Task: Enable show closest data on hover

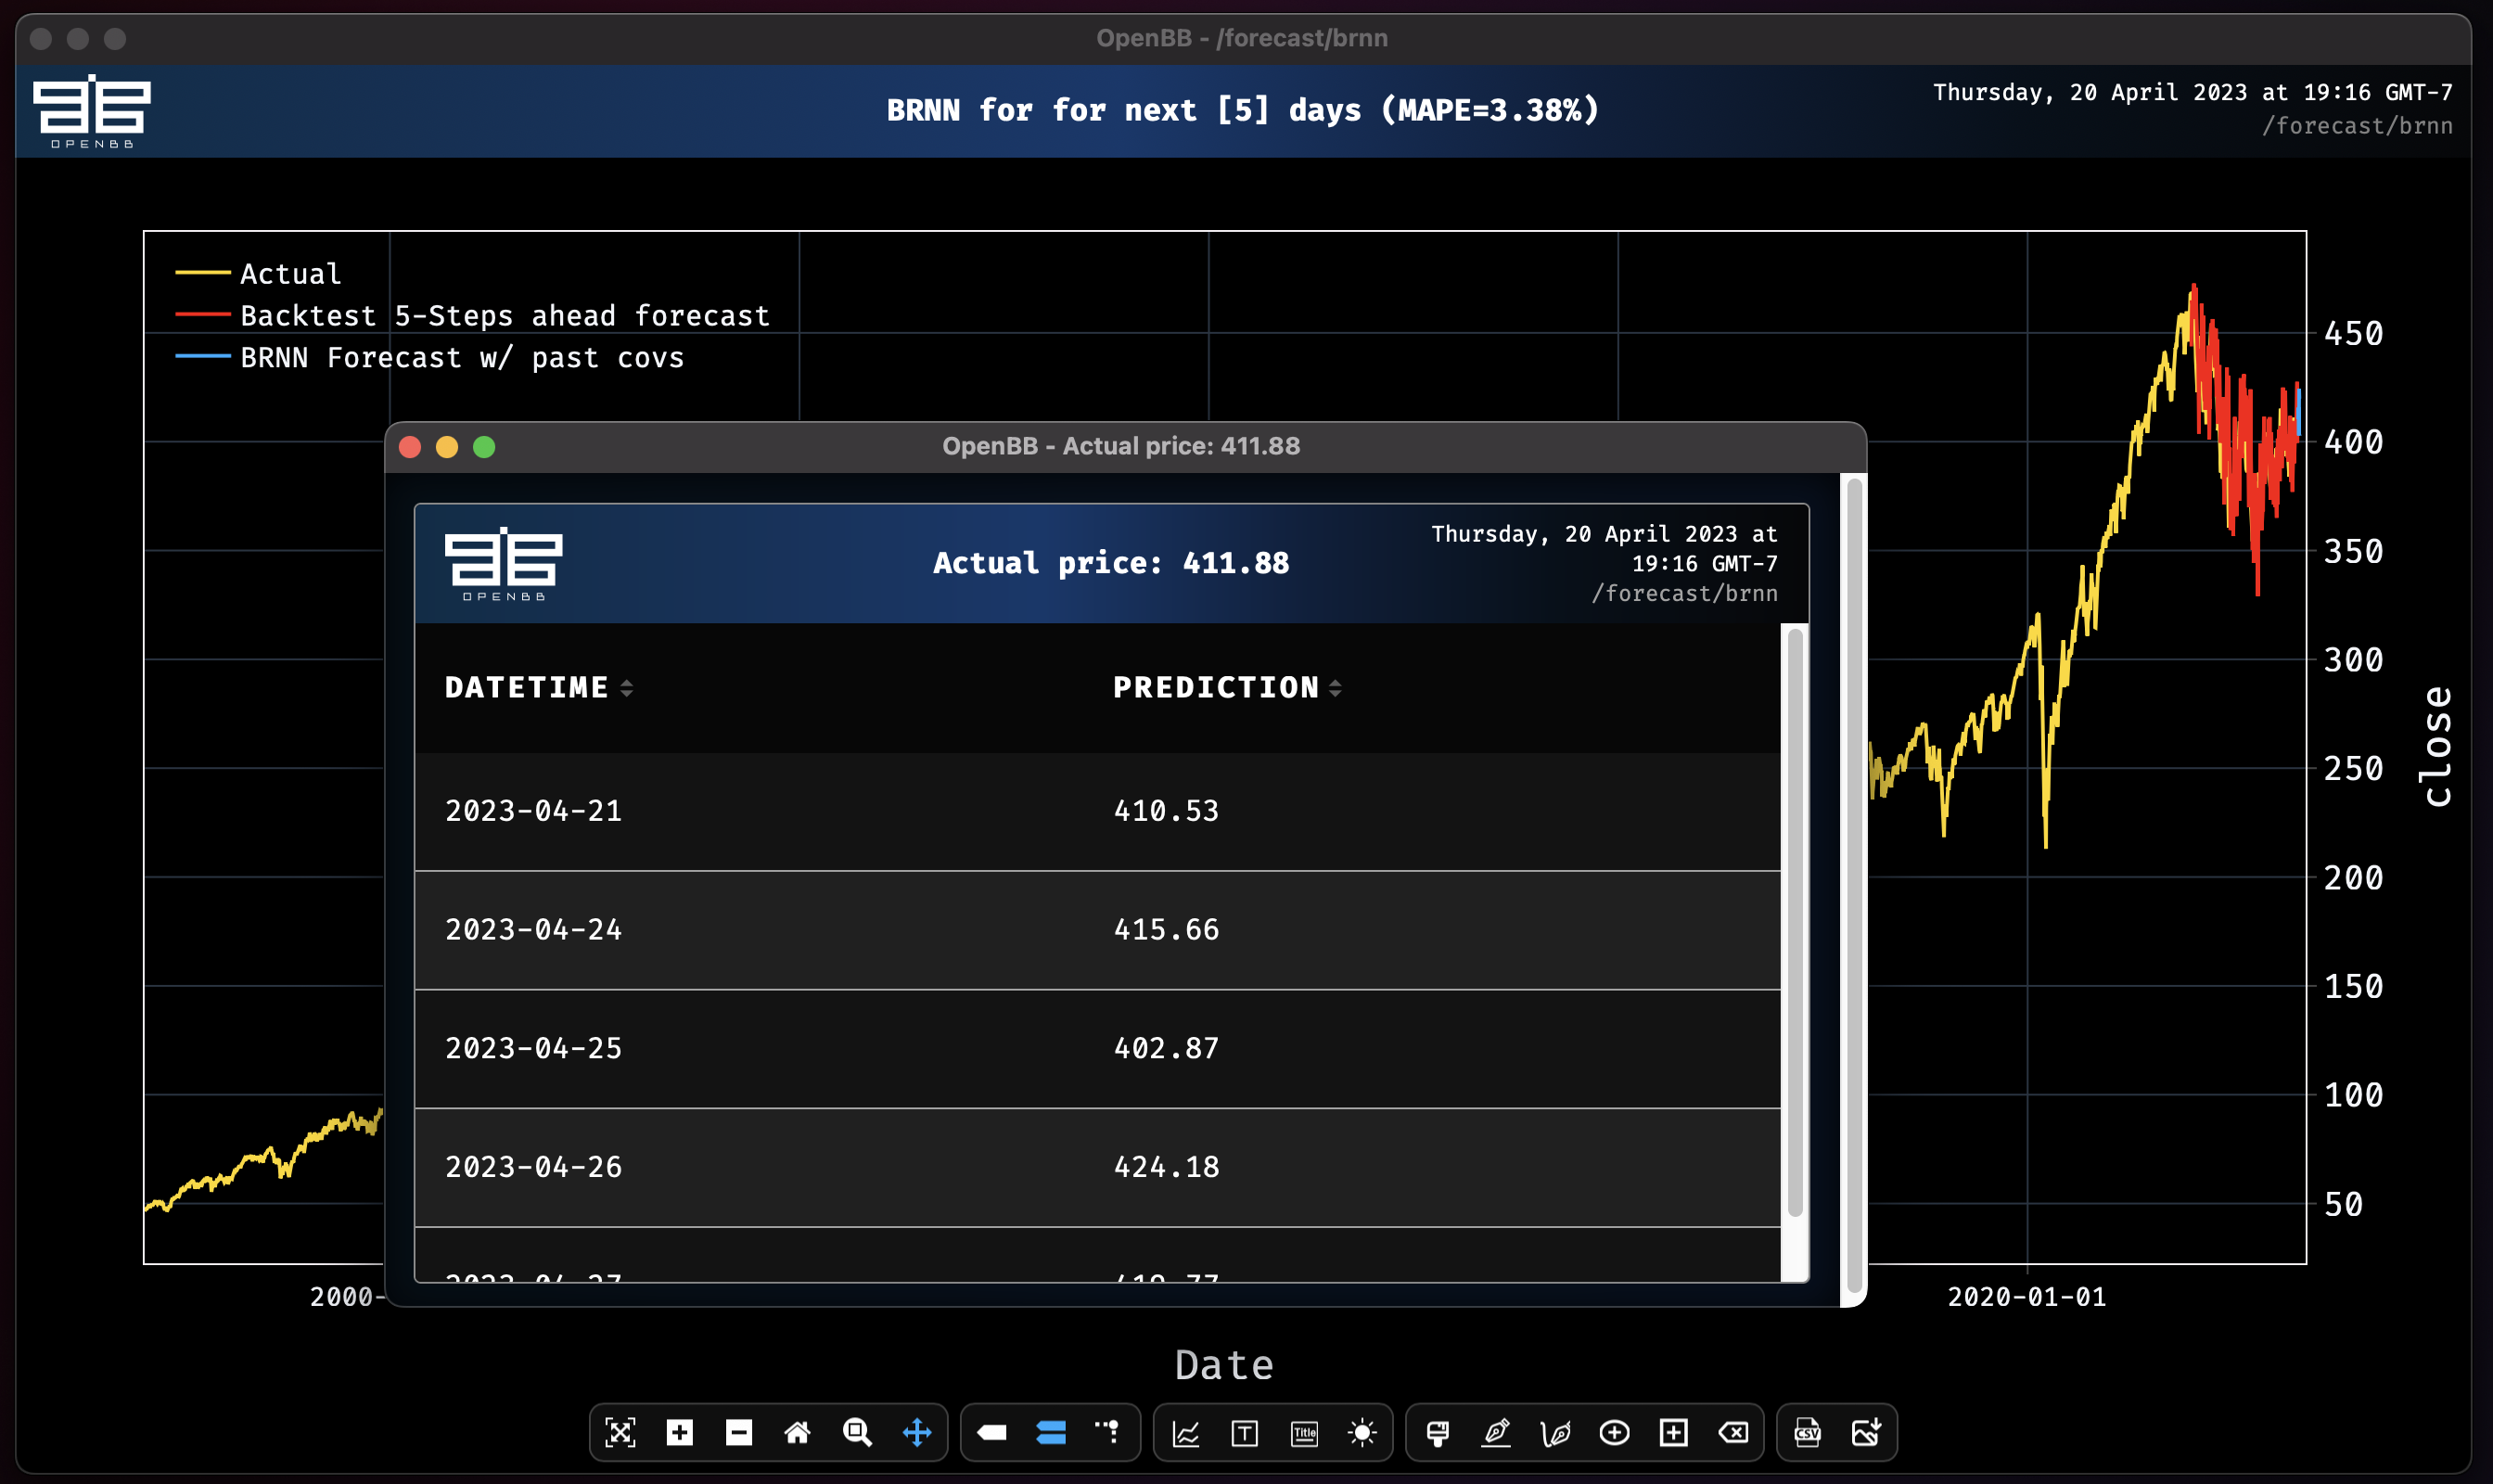Action: [x=992, y=1432]
